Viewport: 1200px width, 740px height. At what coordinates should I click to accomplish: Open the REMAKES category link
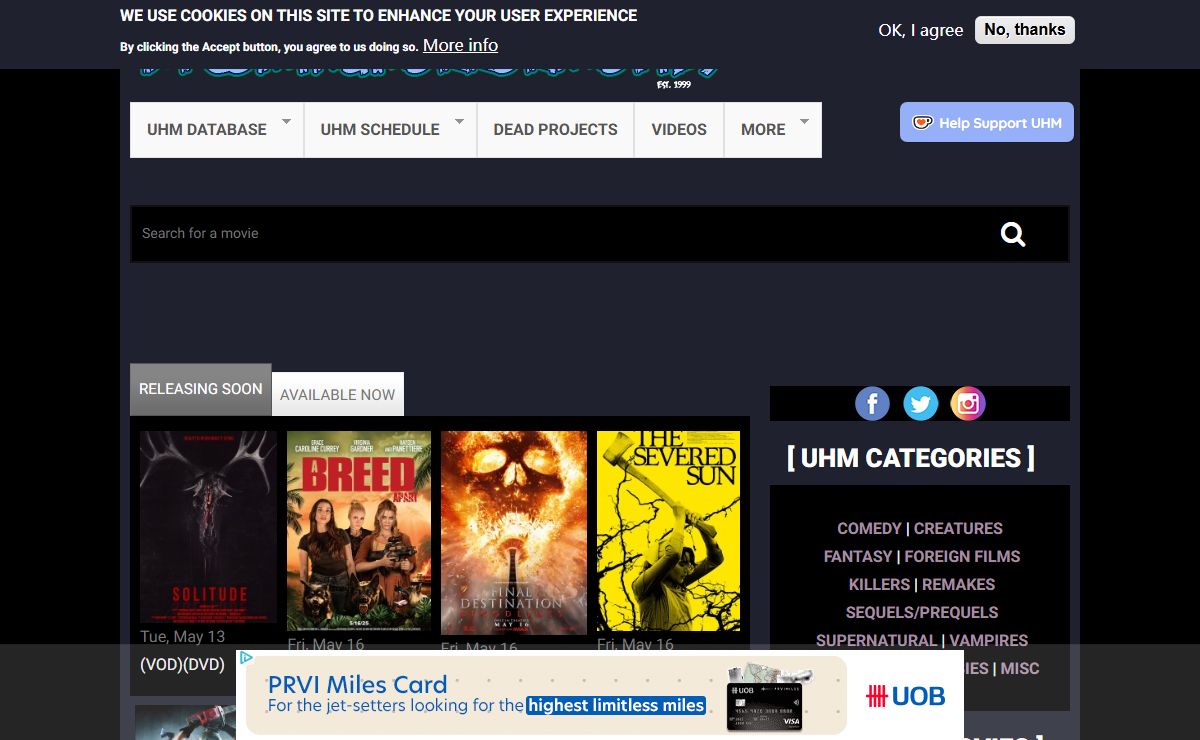pyautogui.click(x=958, y=584)
